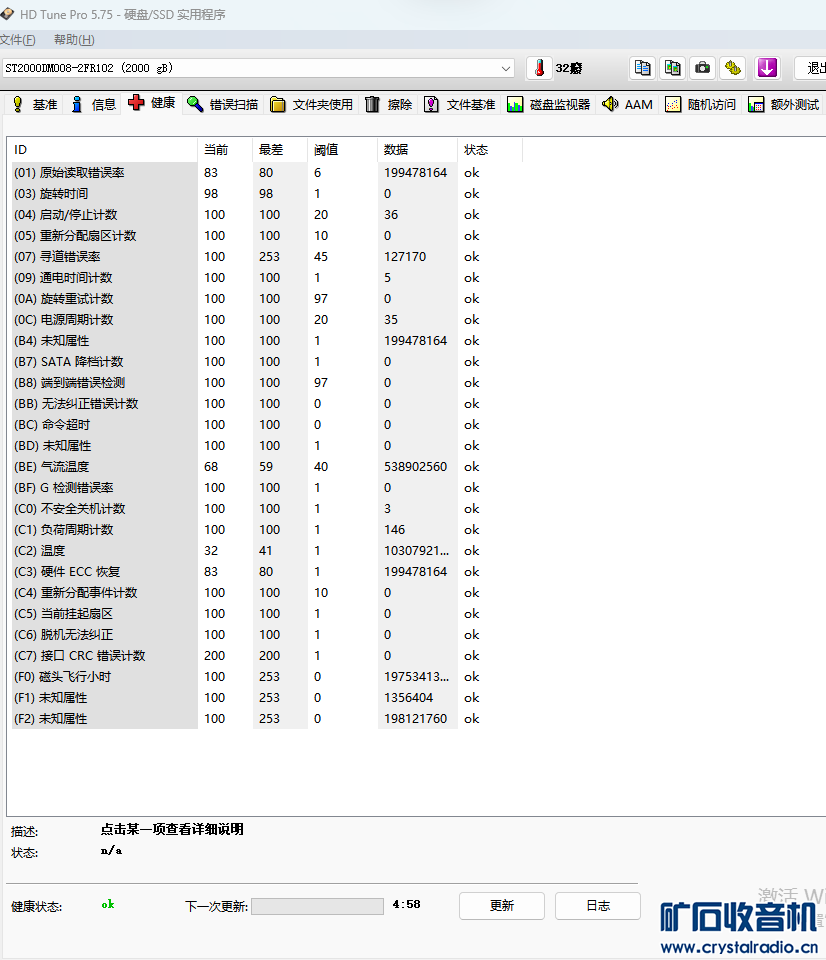Click the red cross icon of 健康 tab
The height and width of the screenshot is (960, 826).
pyautogui.click(x=136, y=103)
